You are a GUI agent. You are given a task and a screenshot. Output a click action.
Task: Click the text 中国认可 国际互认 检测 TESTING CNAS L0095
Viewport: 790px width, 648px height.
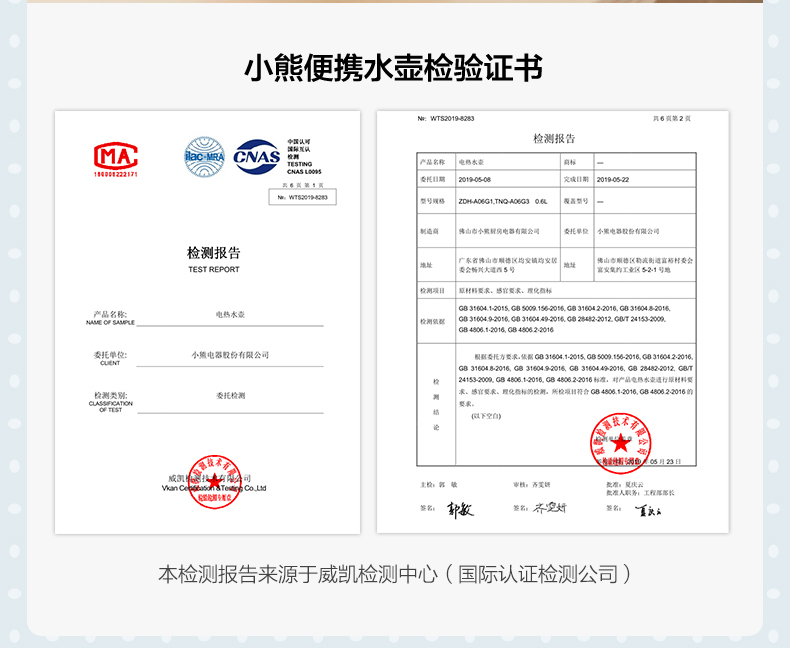point(304,157)
